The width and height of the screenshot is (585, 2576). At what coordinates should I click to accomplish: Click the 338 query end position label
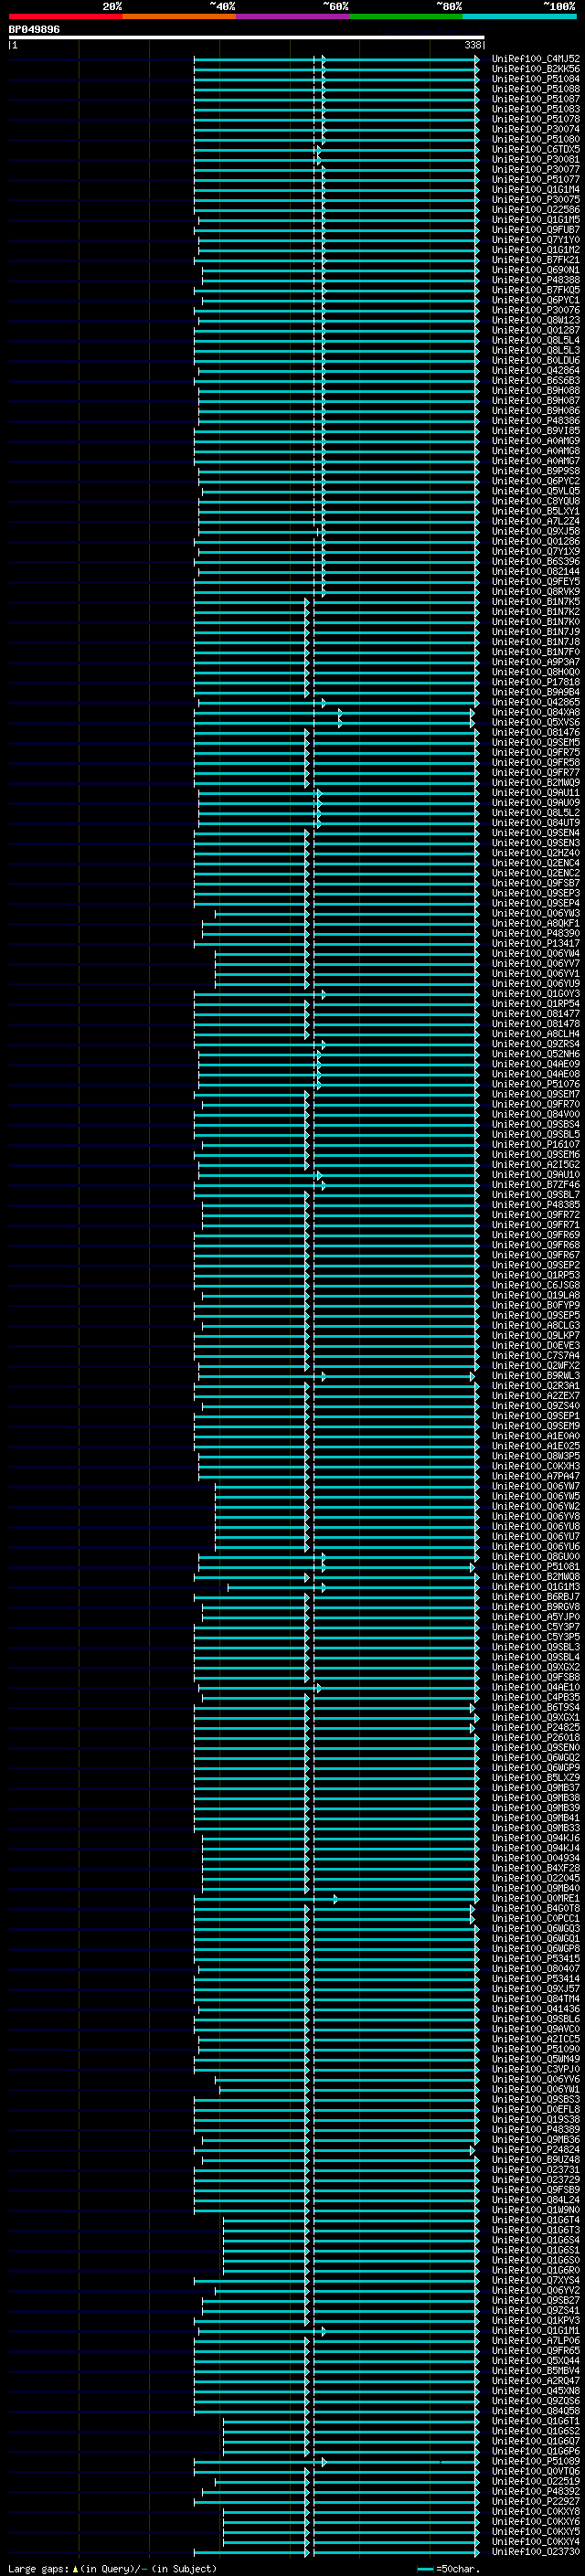pos(473,45)
